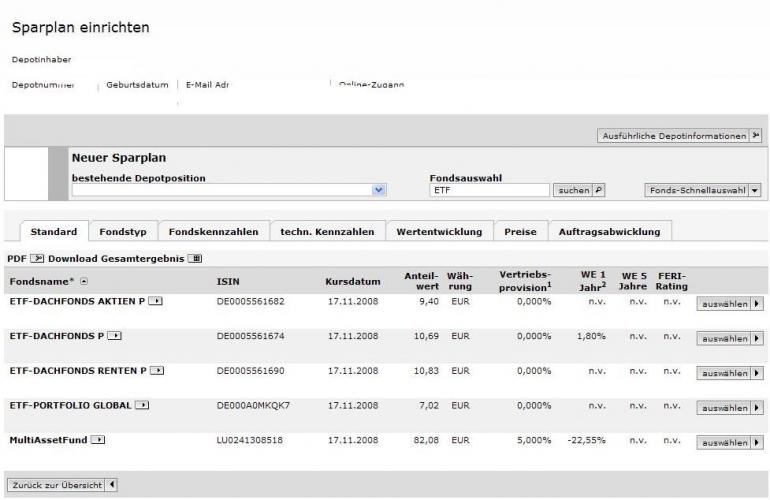Show the techn. Kennzahlen tab
The image size is (770, 500).
tap(326, 232)
